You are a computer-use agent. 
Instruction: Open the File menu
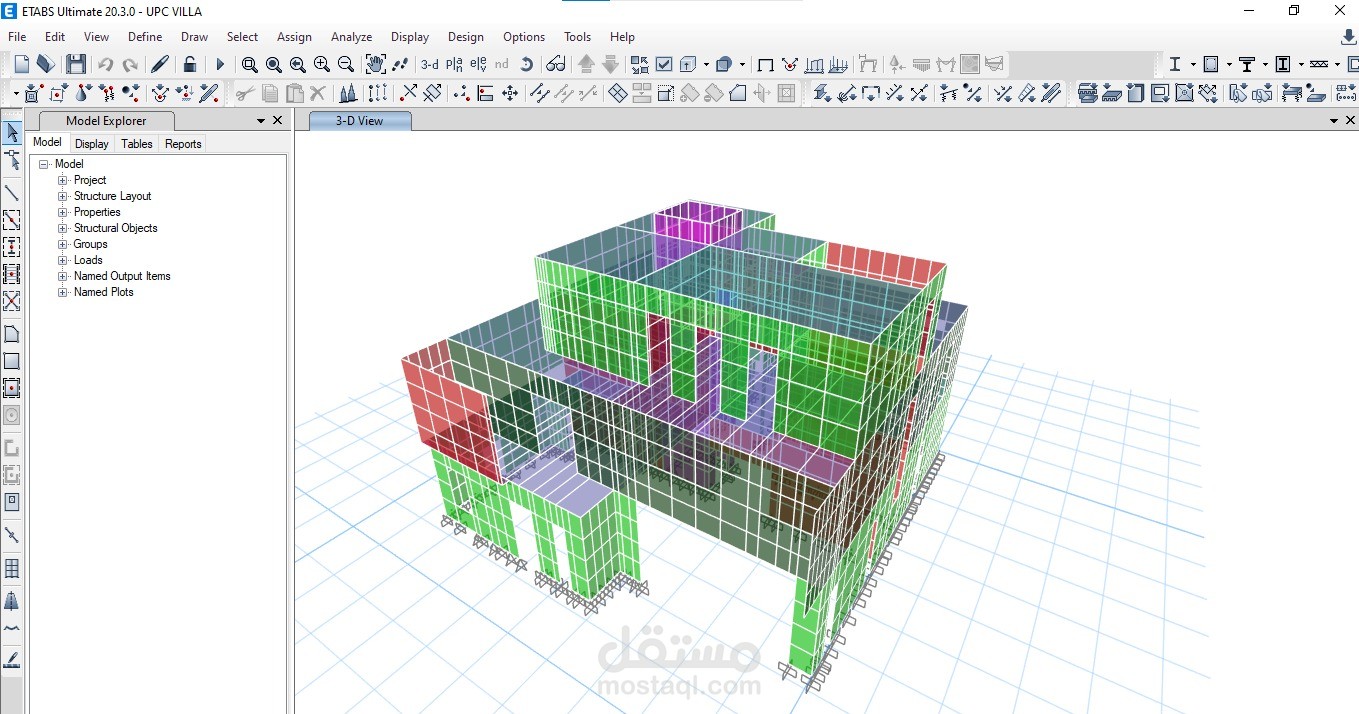point(17,37)
